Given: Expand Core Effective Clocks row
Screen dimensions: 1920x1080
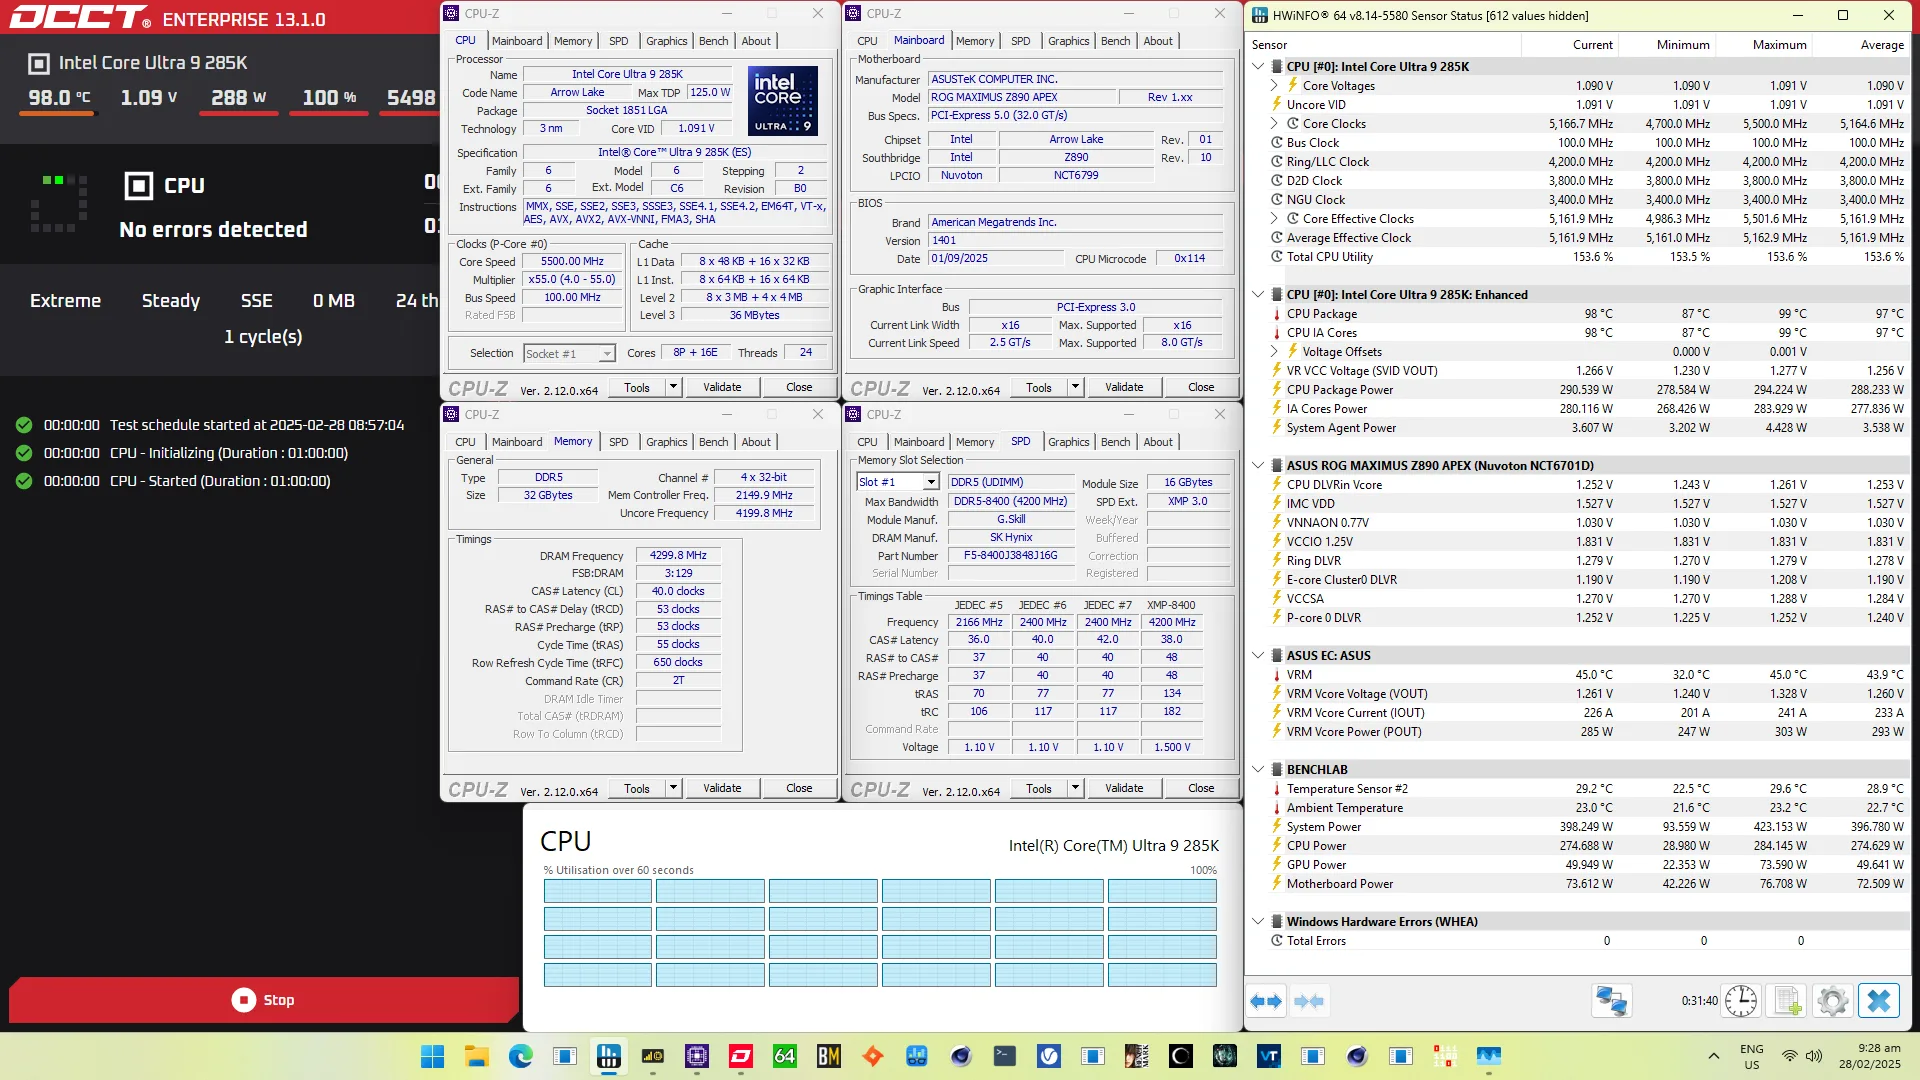Looking at the screenshot, I should (1274, 219).
